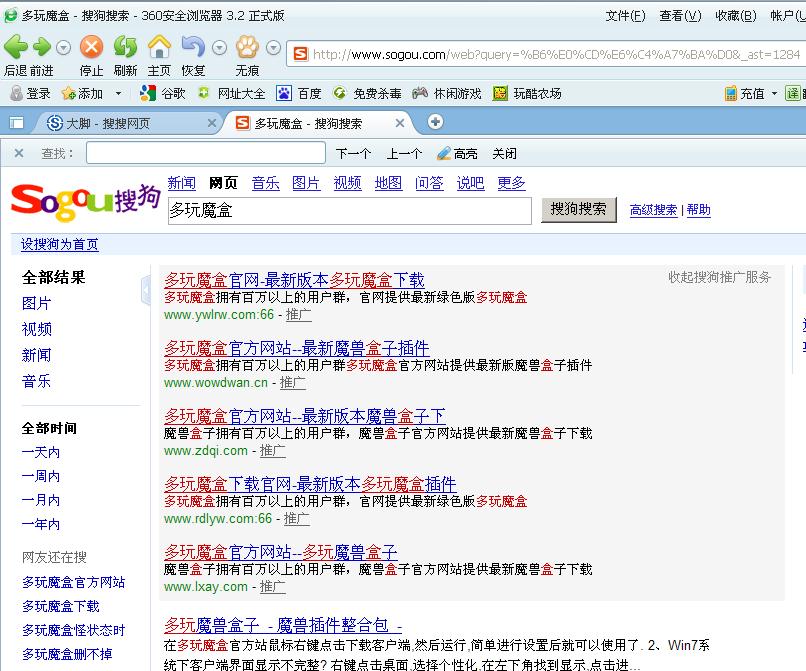806x671 pixels.
Task: Toggle 高亮 highlight in find bar
Action: pos(457,153)
